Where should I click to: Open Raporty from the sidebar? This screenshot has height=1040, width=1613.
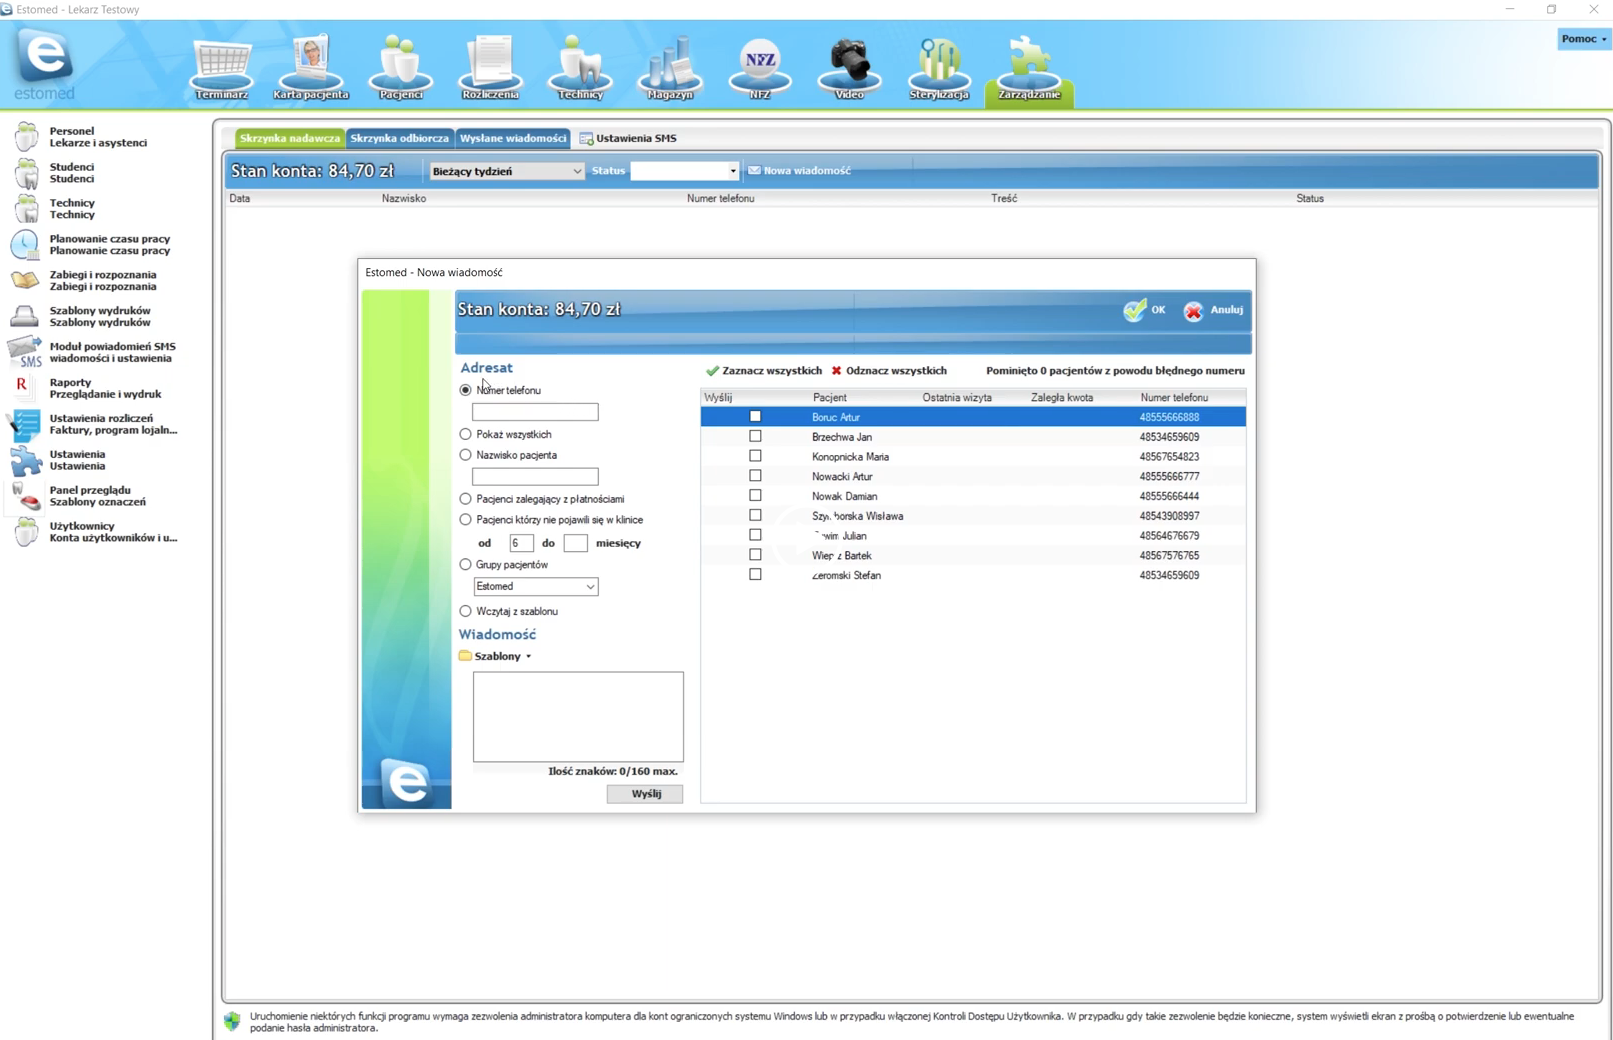click(x=22, y=388)
